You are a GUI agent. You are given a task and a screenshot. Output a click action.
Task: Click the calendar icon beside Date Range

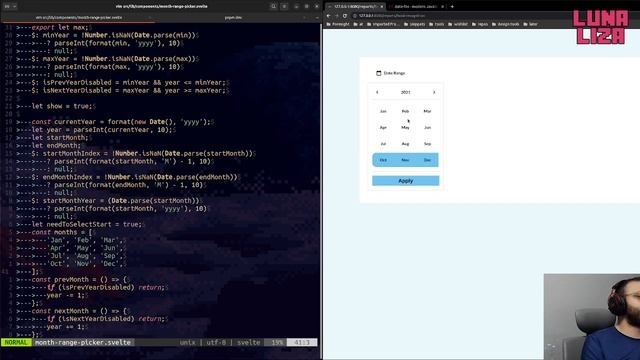[x=378, y=73]
